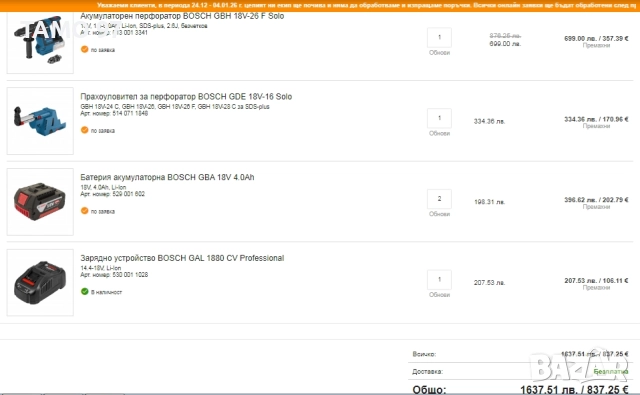Select the Общо total 1637.51 лв. / 837.25 €
Screen dimensions: 640x395
coord(574,390)
